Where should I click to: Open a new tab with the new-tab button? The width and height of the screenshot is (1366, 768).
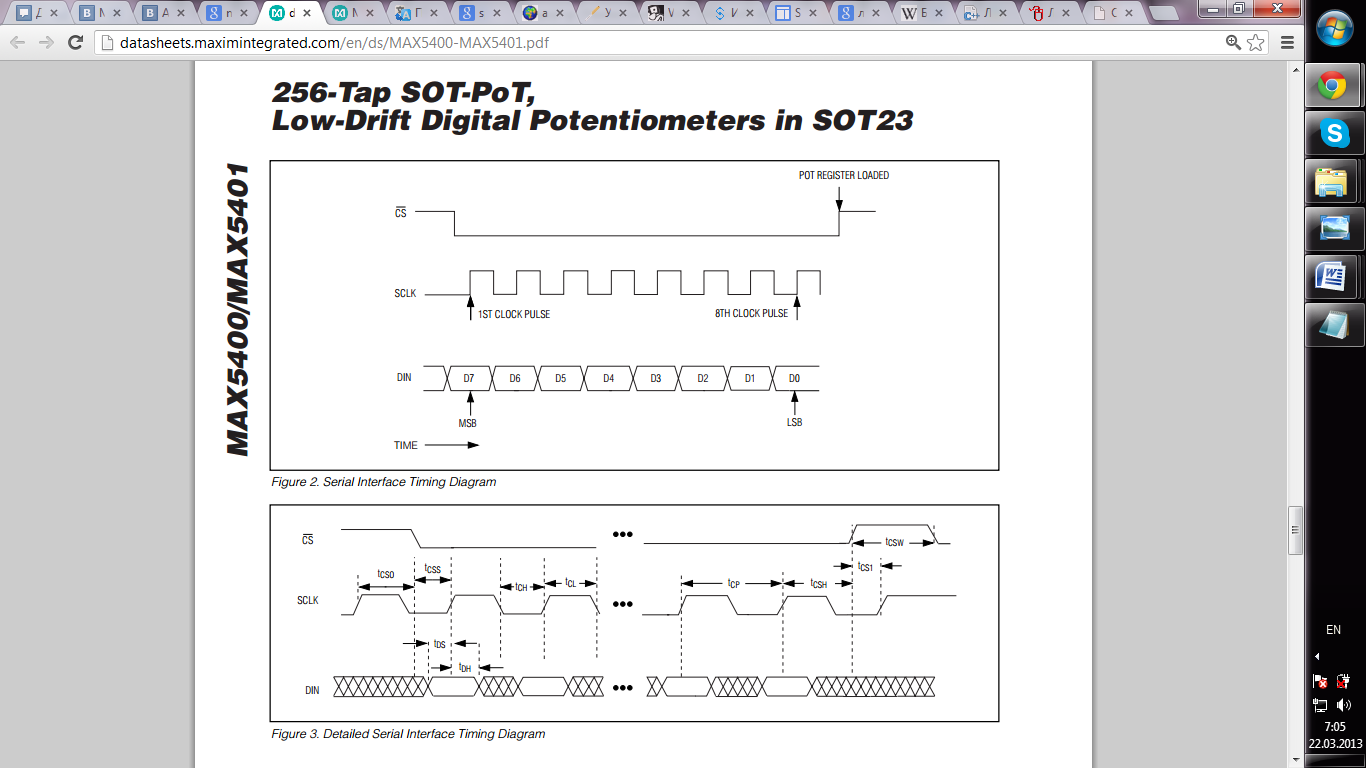coord(1162,13)
